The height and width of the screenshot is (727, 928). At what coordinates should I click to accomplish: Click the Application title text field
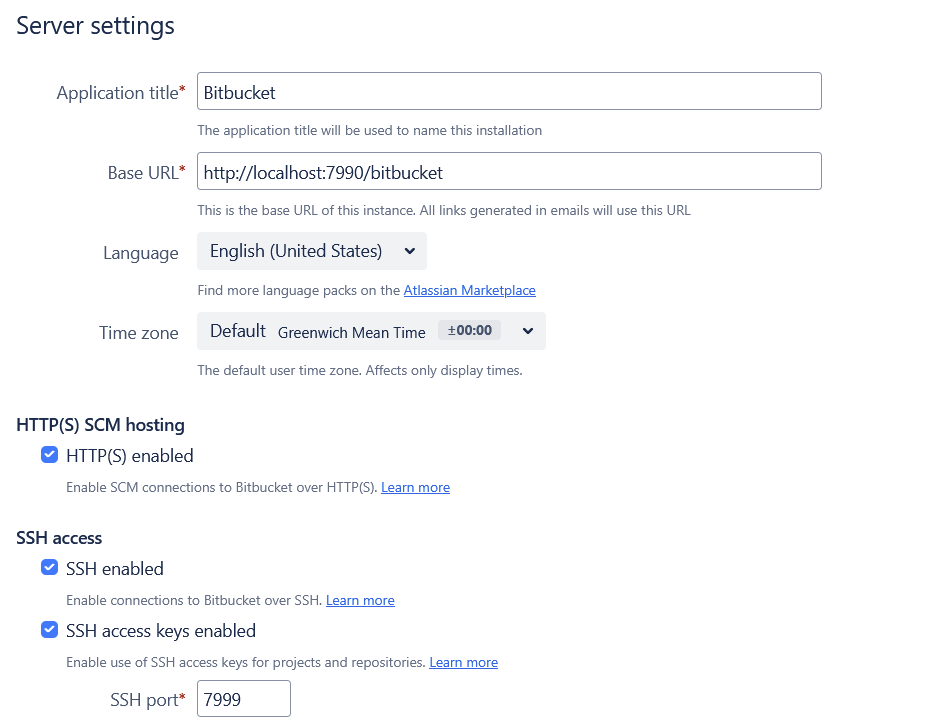(x=509, y=91)
